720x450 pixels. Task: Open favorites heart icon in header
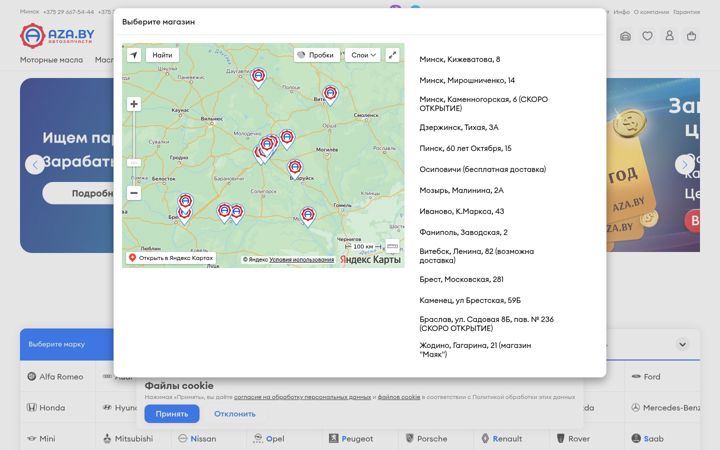[x=647, y=36]
